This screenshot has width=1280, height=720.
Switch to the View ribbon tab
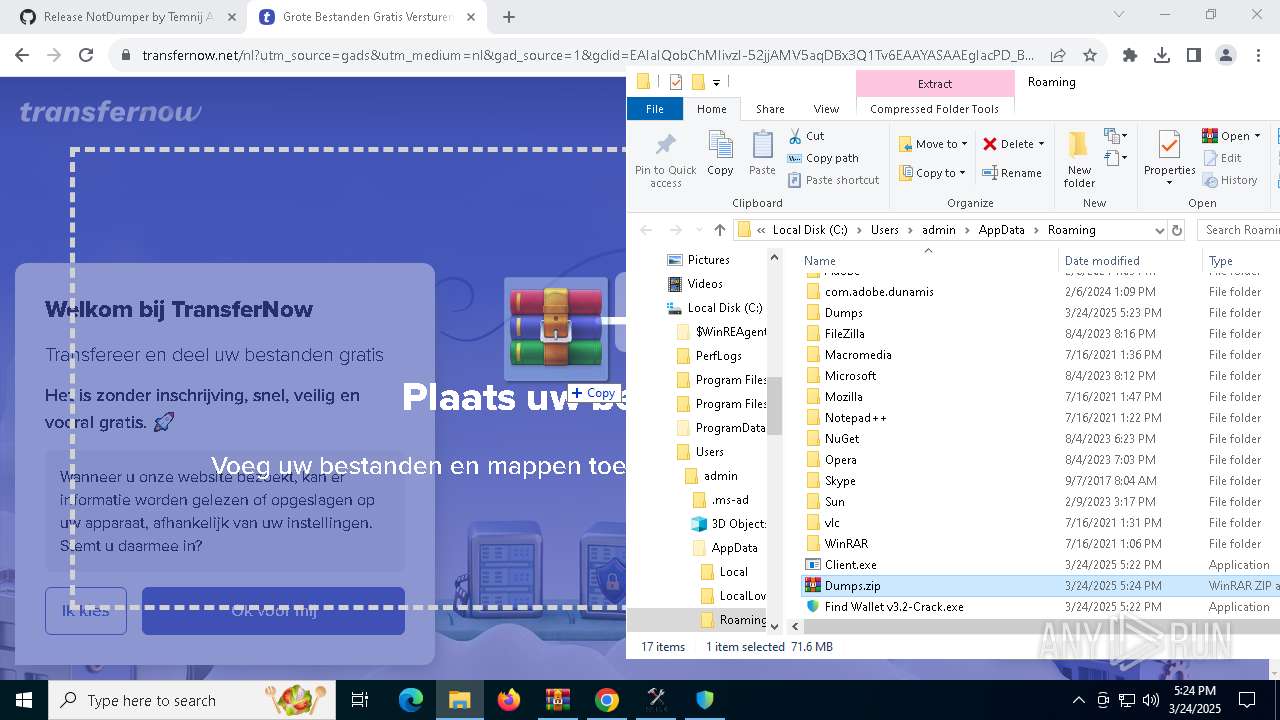coord(826,109)
